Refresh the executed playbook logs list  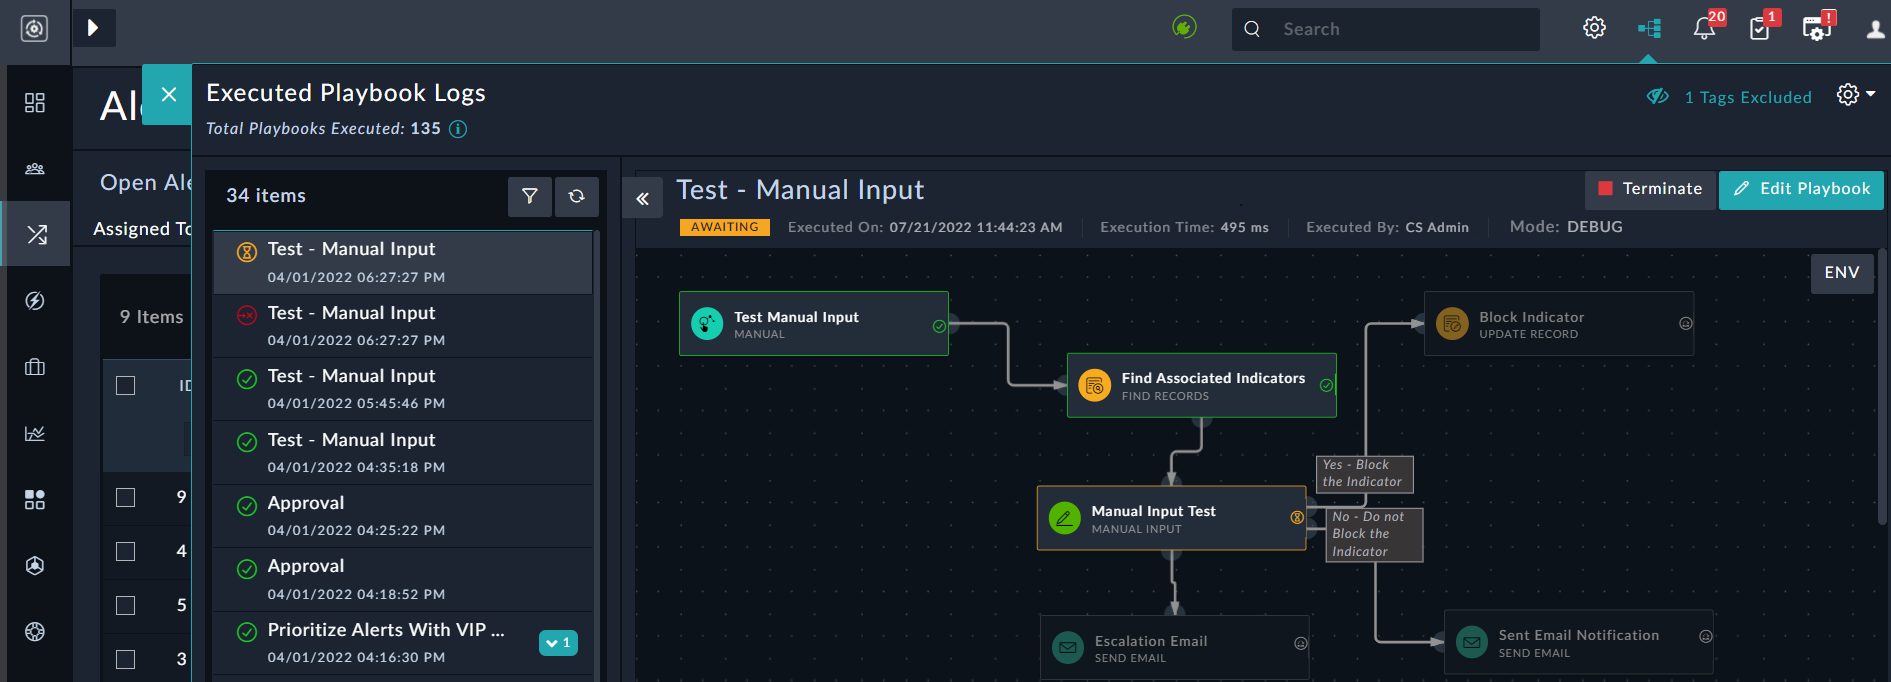[577, 196]
